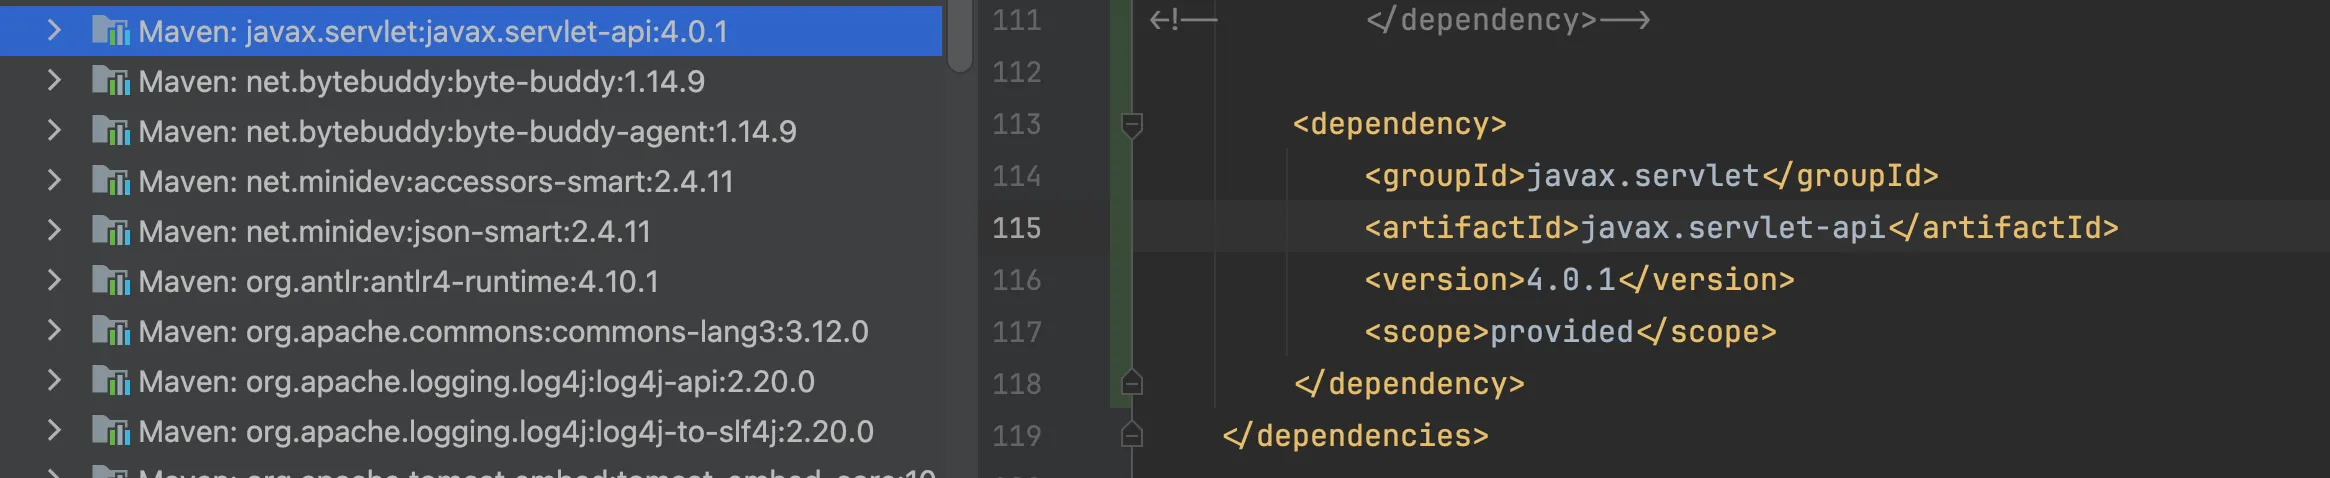Click line number 119 in gutter
The height and width of the screenshot is (478, 2330).
coord(1016,436)
